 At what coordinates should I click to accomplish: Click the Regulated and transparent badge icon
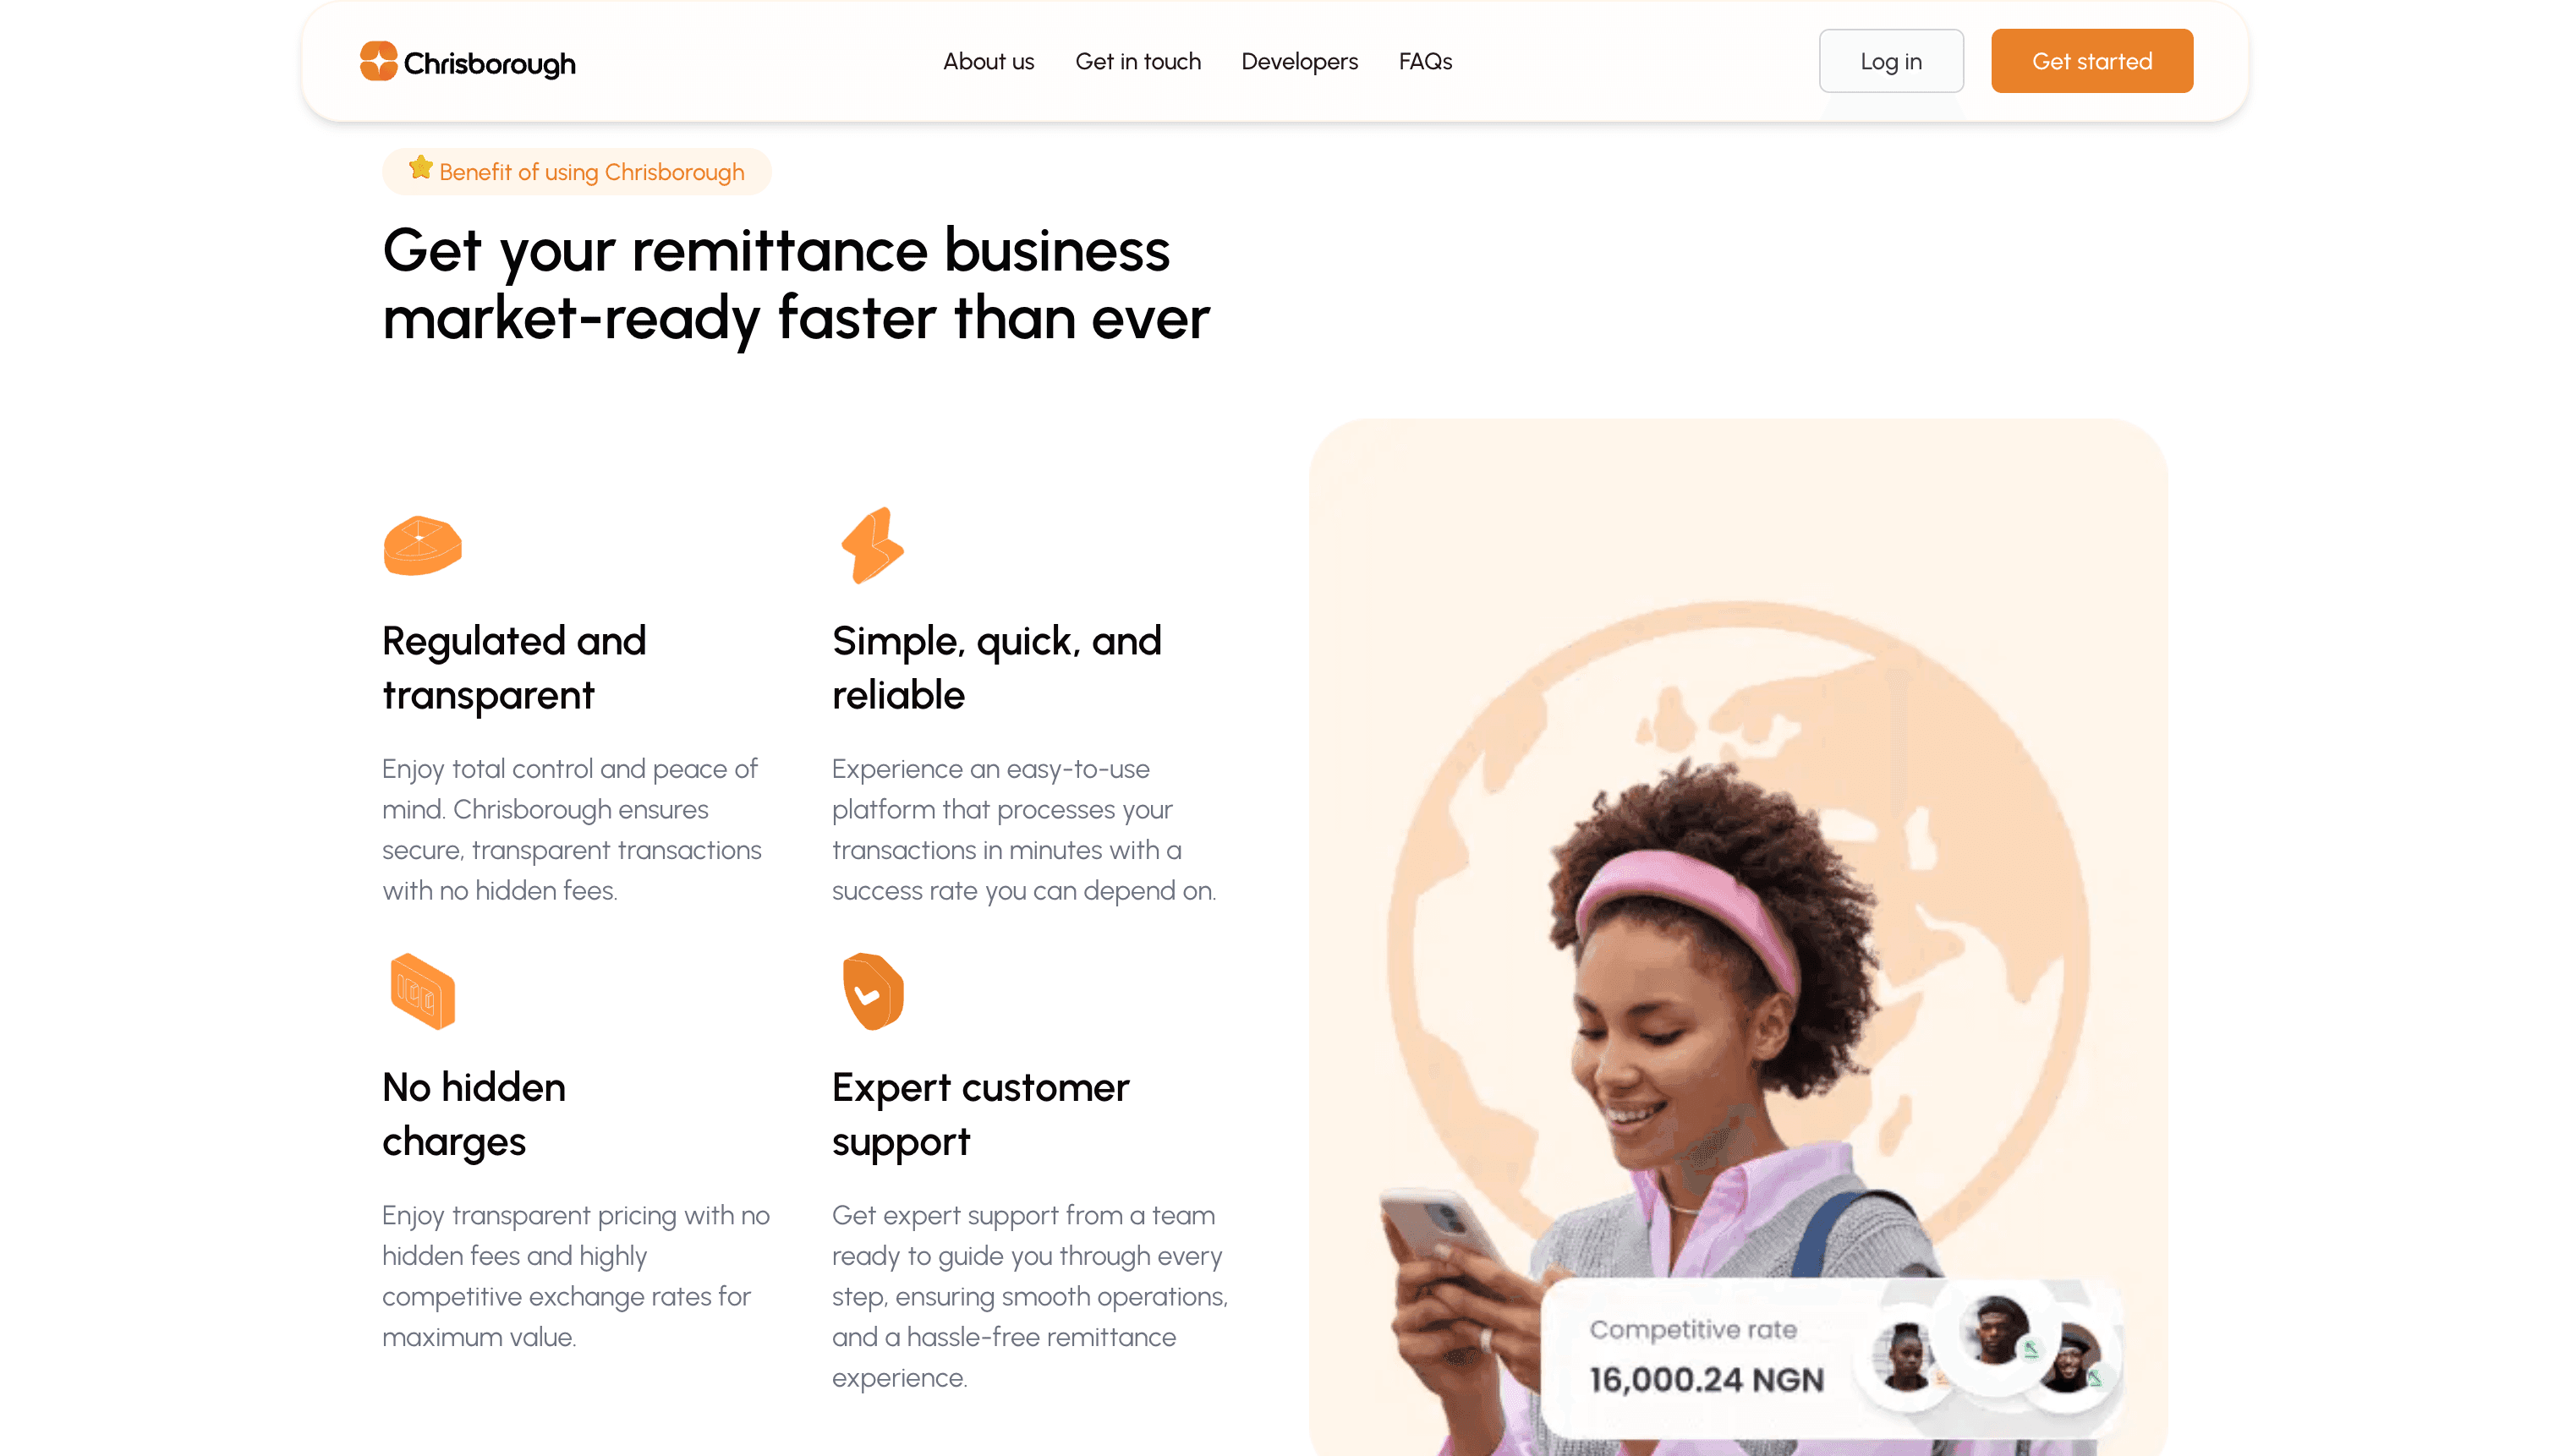coord(422,545)
